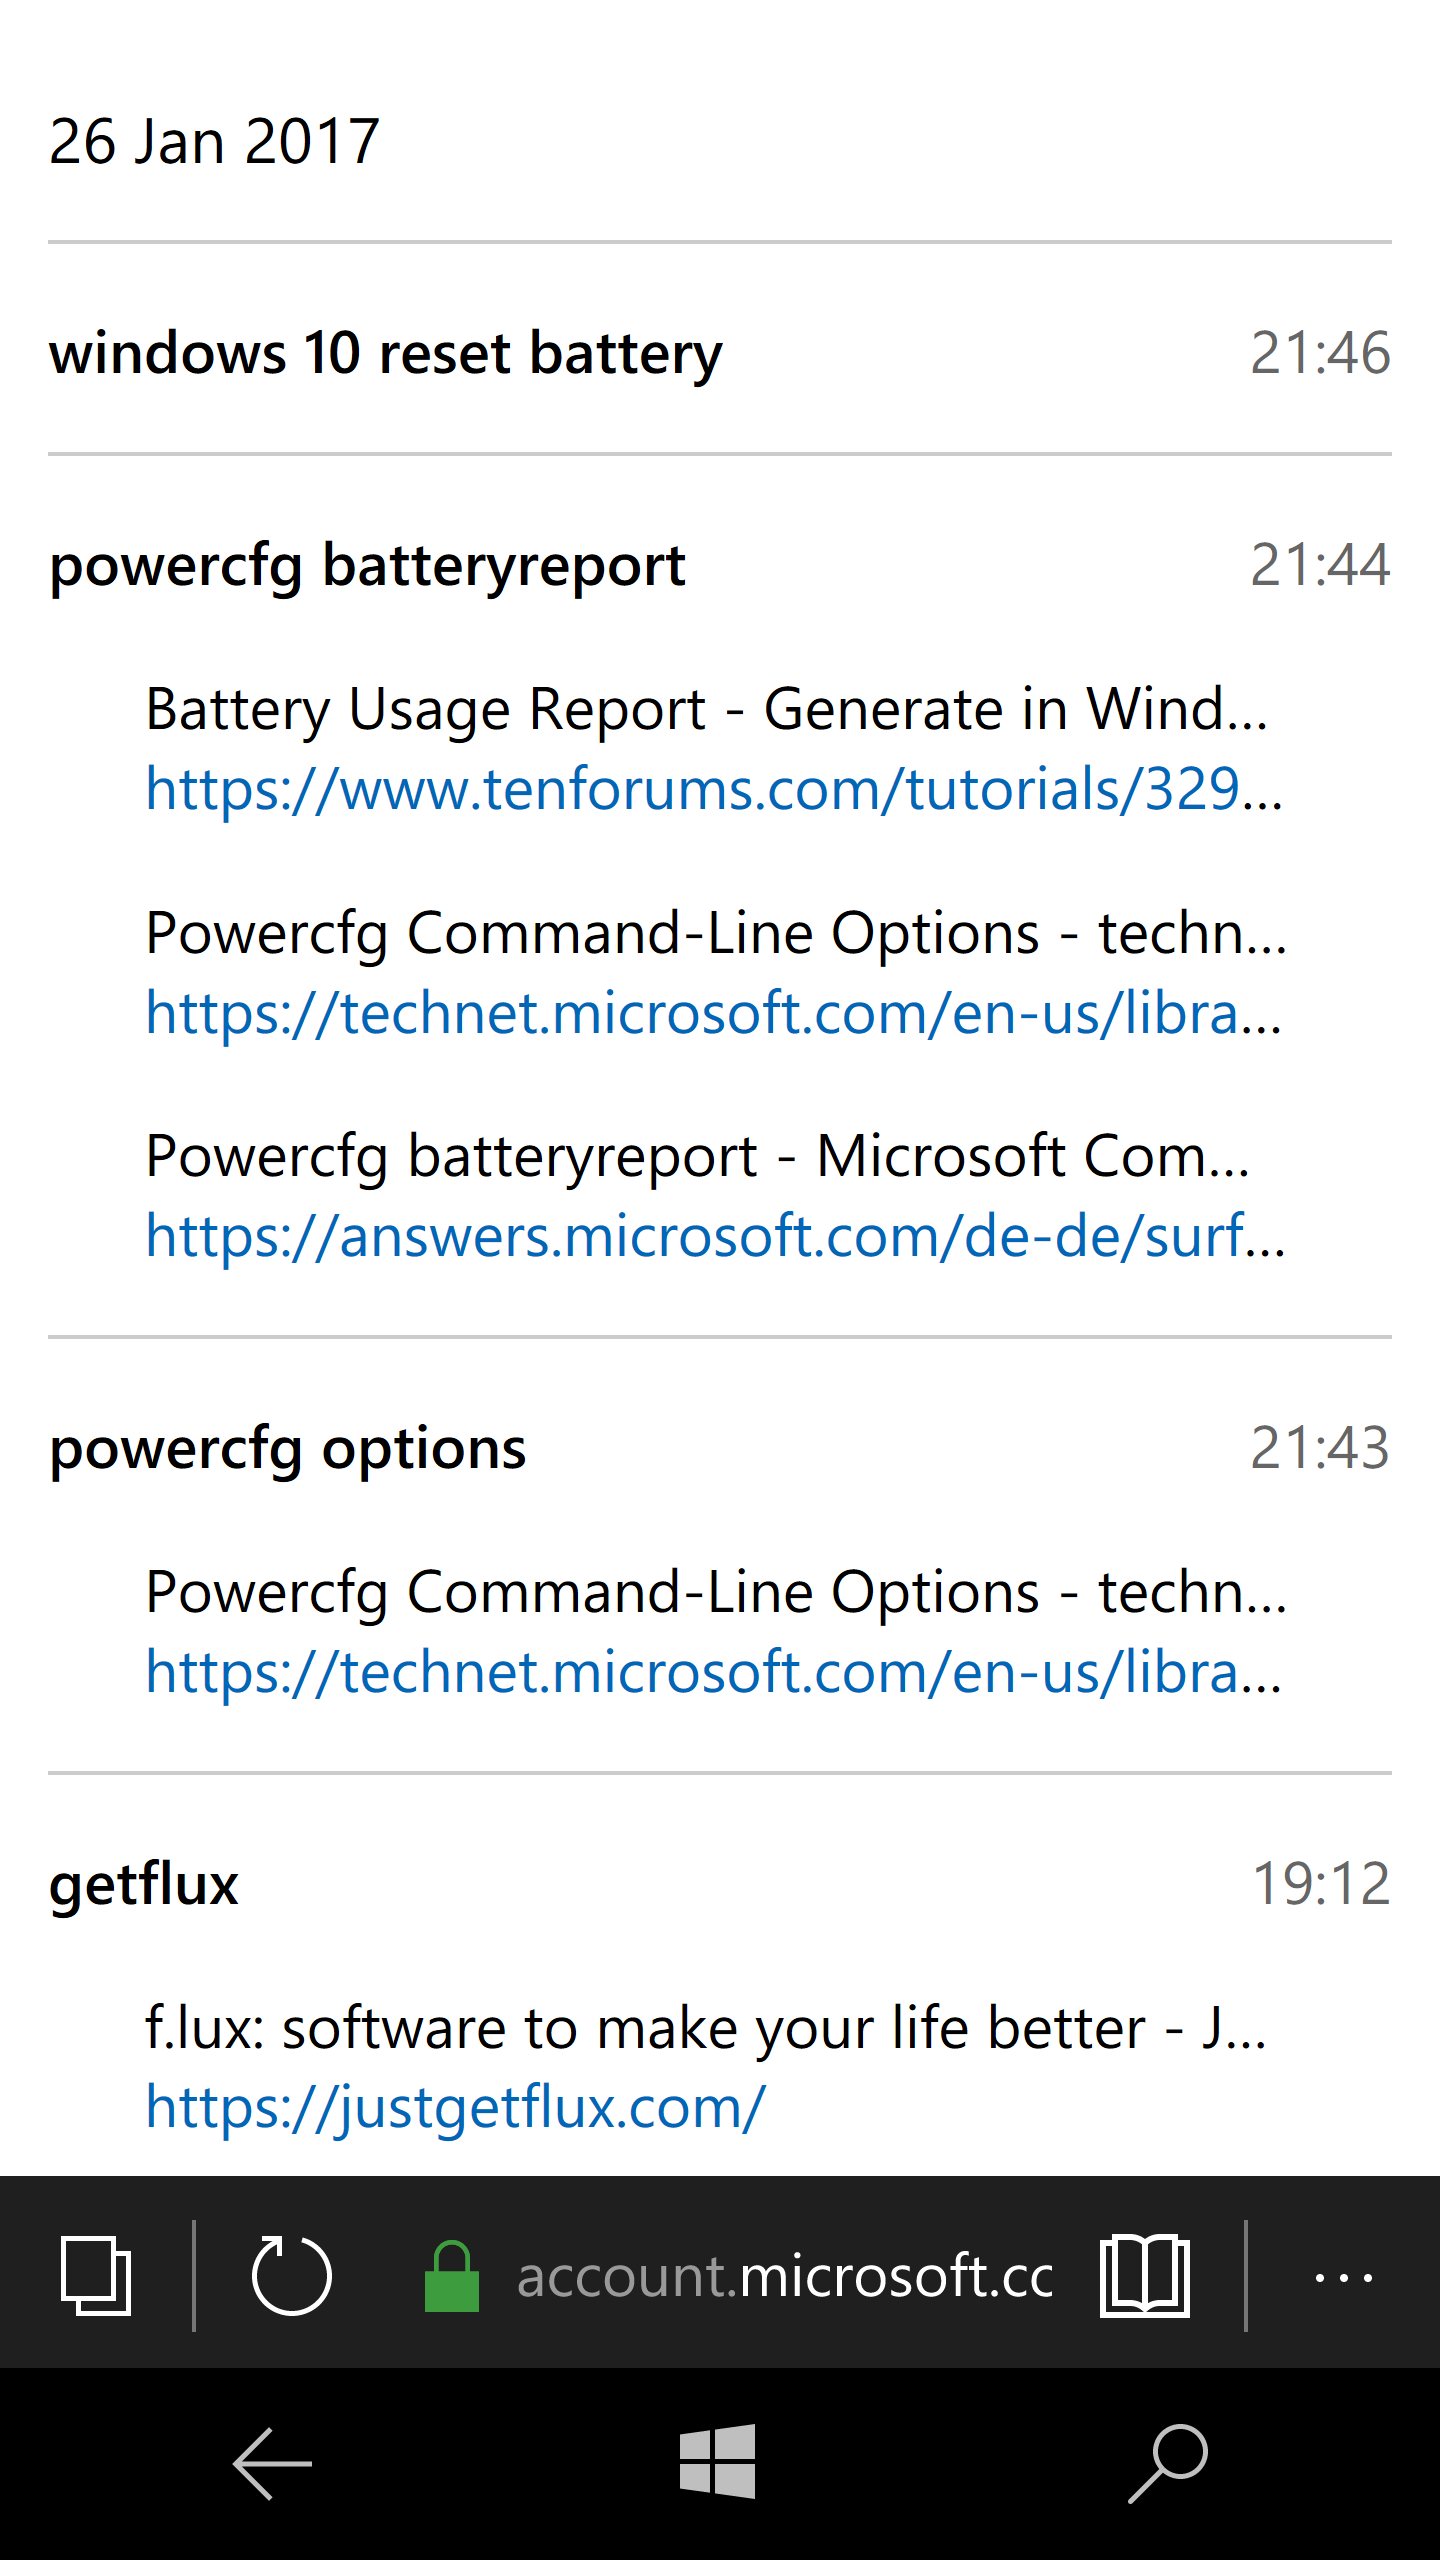Image resolution: width=1440 pixels, height=2560 pixels.
Task: Tap the green padlock security icon
Action: 452,2275
